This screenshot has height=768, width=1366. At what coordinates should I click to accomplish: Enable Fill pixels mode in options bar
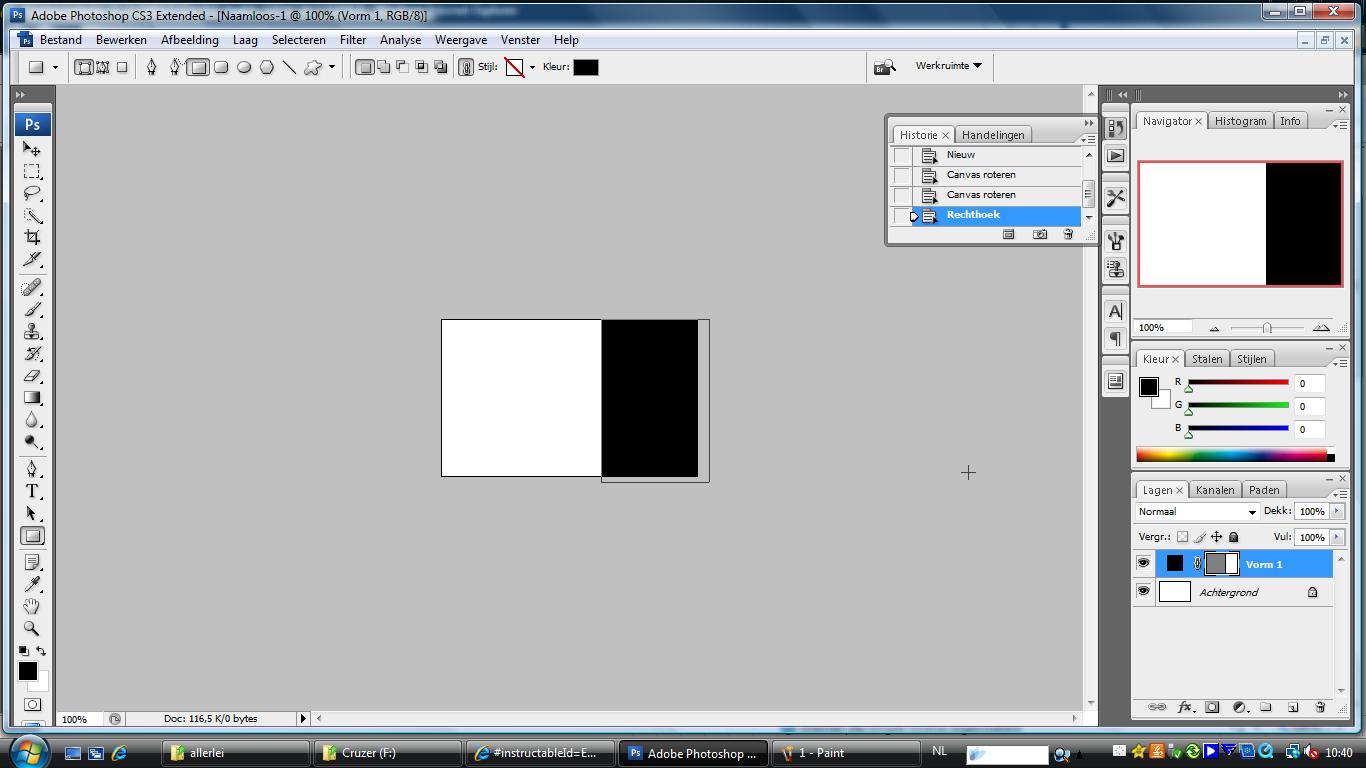pyautogui.click(x=122, y=67)
